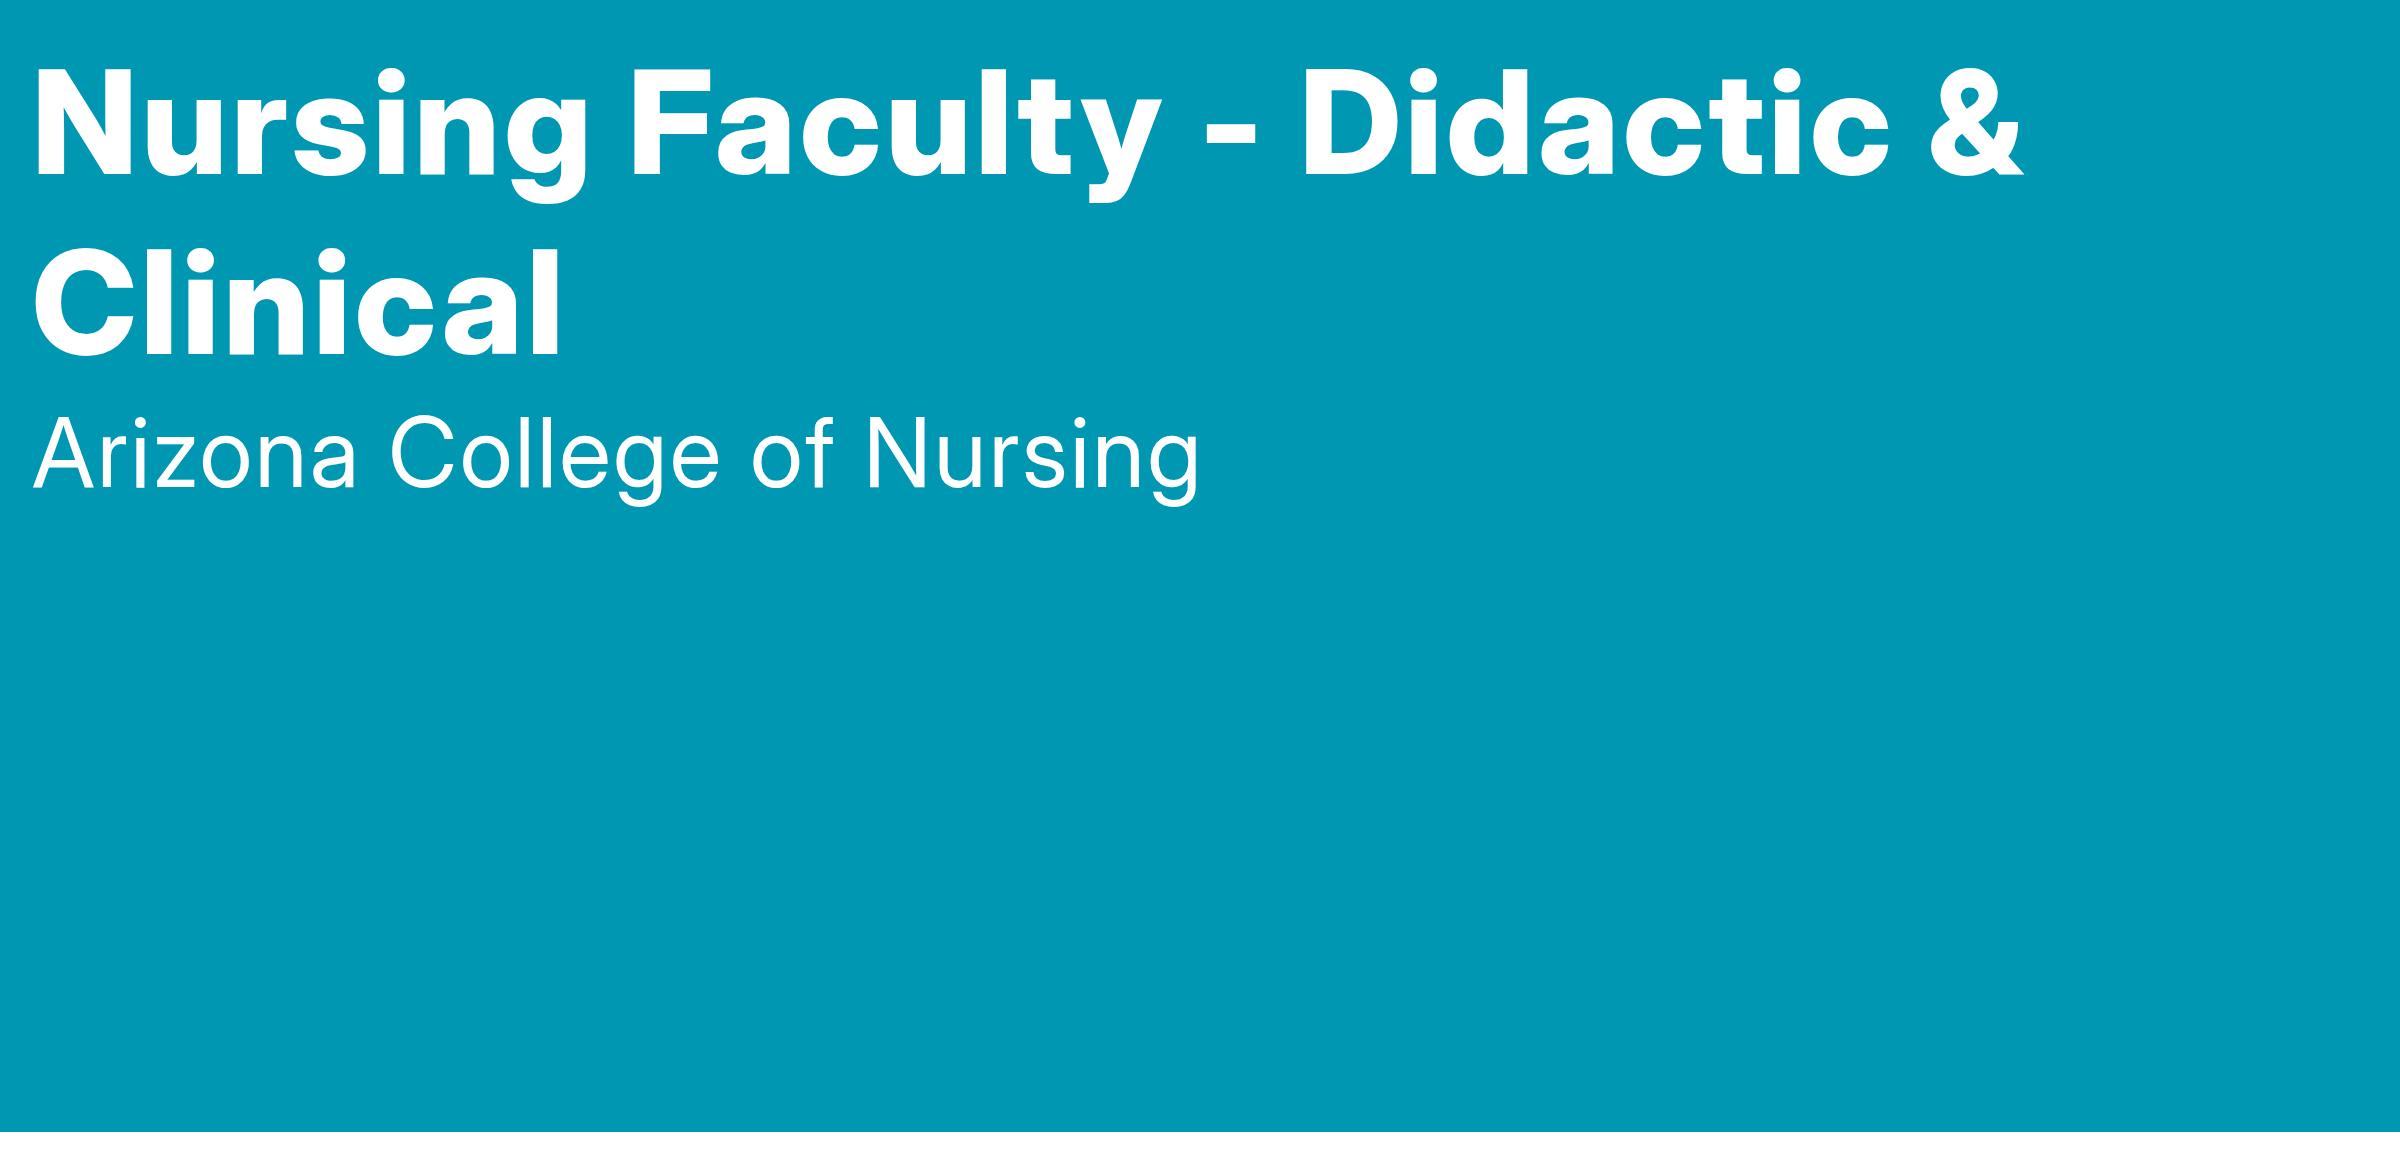This screenshot has width=2400, height=1173.
Task: Click the letter "A" starting "Arizona"
Action: pos(64,455)
